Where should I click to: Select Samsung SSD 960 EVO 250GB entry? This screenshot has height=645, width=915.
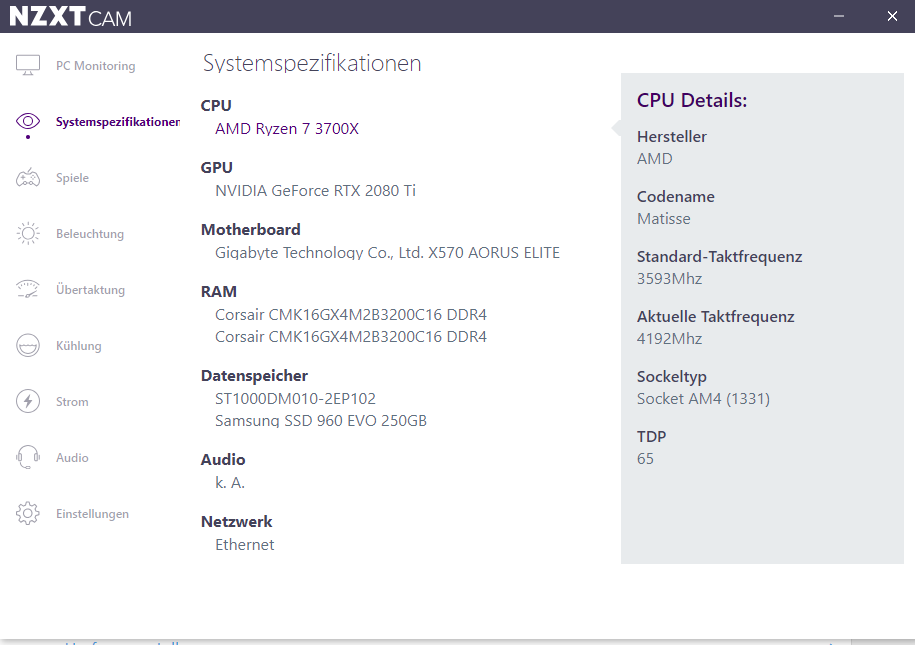tap(321, 421)
